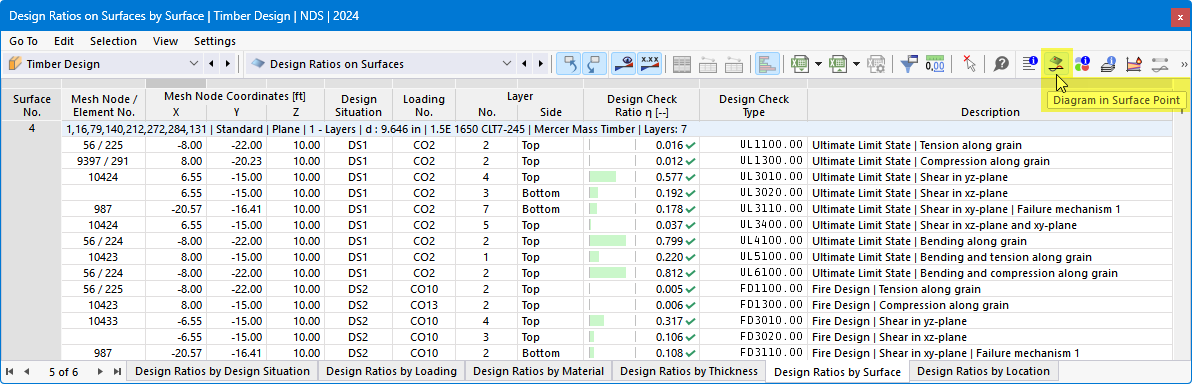
Task: Go to previous add-on with left arrow
Action: point(211,64)
